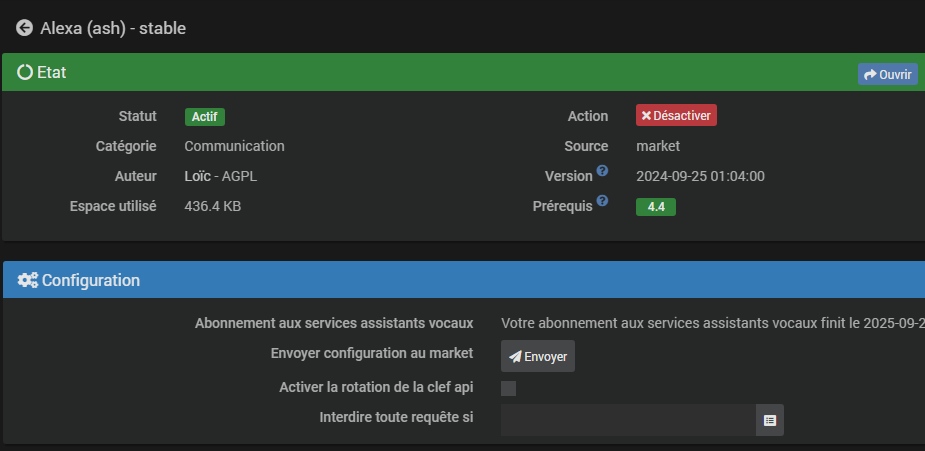Enable the API key rotation checkbox
Screen dimensions: 925x451
coord(508,389)
